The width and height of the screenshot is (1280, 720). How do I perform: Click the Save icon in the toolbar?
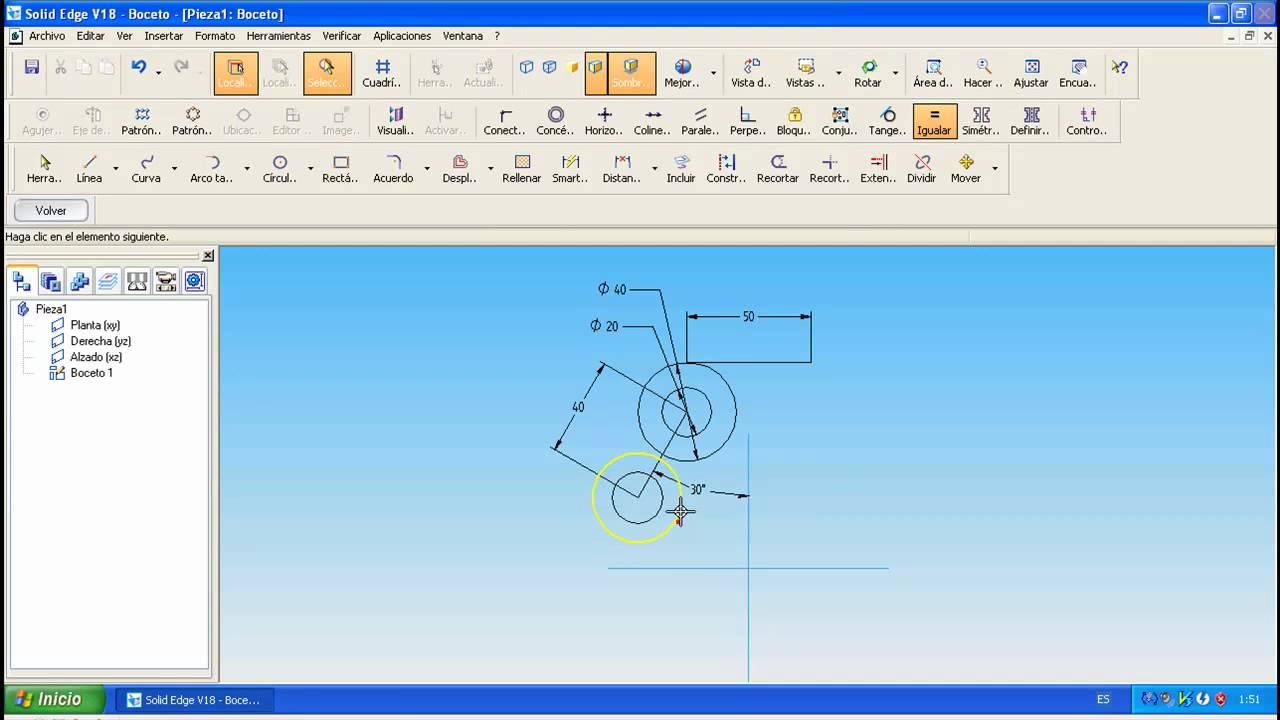[x=32, y=67]
